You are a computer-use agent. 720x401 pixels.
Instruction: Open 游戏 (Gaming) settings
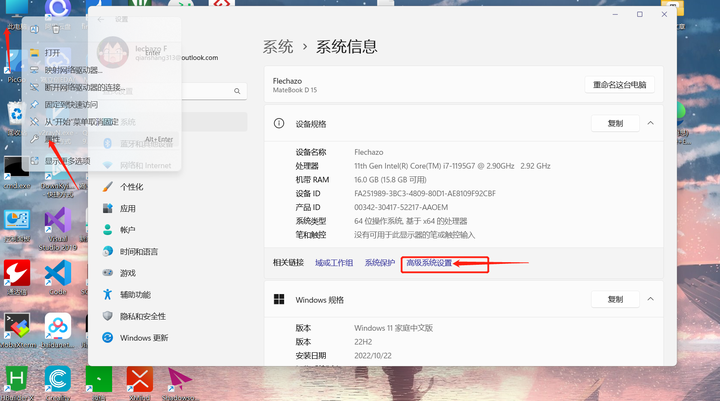tap(127, 273)
